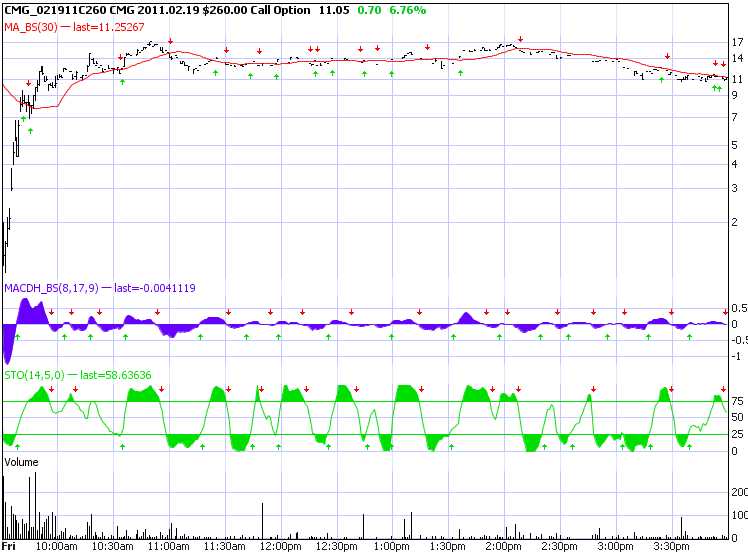Click the 10:00am time axis label
The height and width of the screenshot is (552, 748).
(57, 546)
